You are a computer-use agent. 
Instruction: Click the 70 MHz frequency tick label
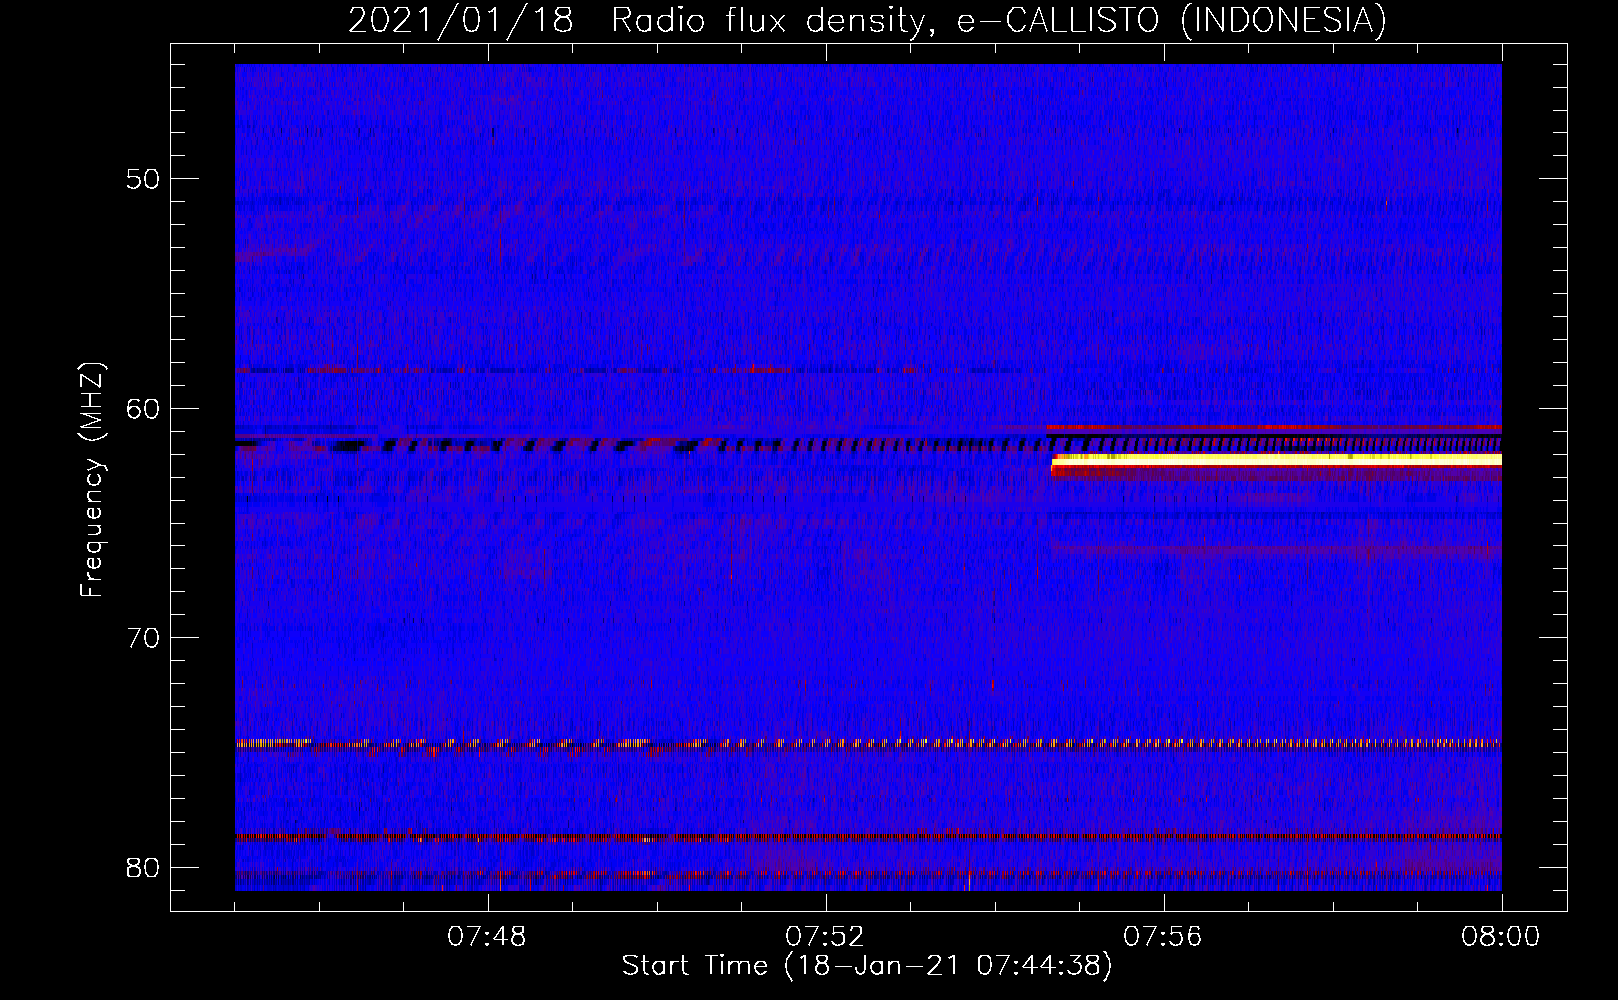pos(144,637)
